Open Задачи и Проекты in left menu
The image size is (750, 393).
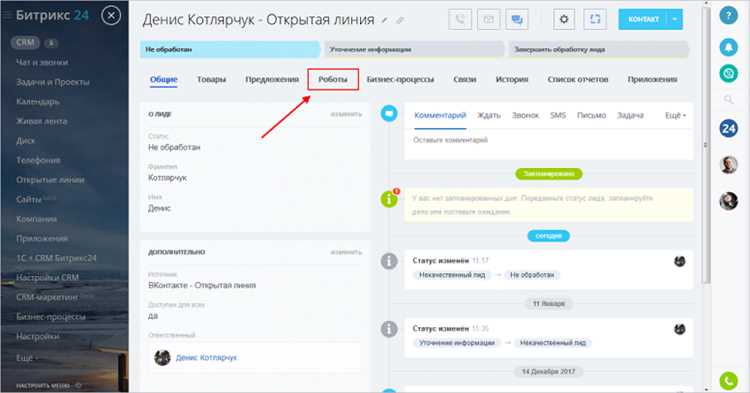53,82
